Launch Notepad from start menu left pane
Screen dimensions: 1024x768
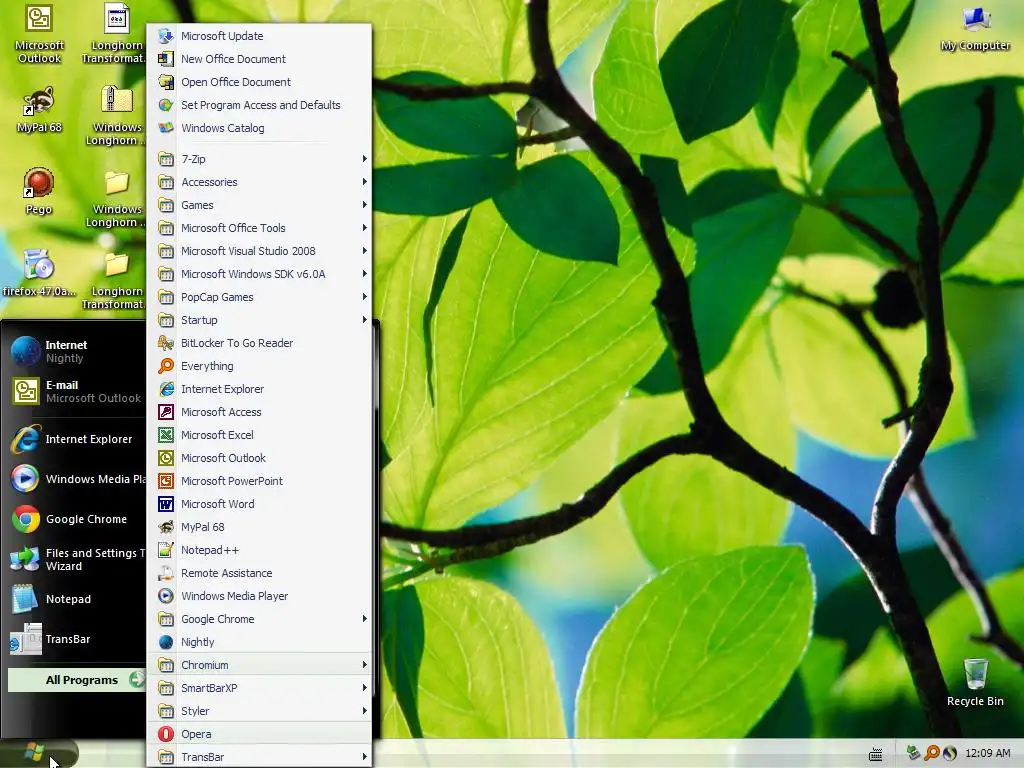pos(75,600)
